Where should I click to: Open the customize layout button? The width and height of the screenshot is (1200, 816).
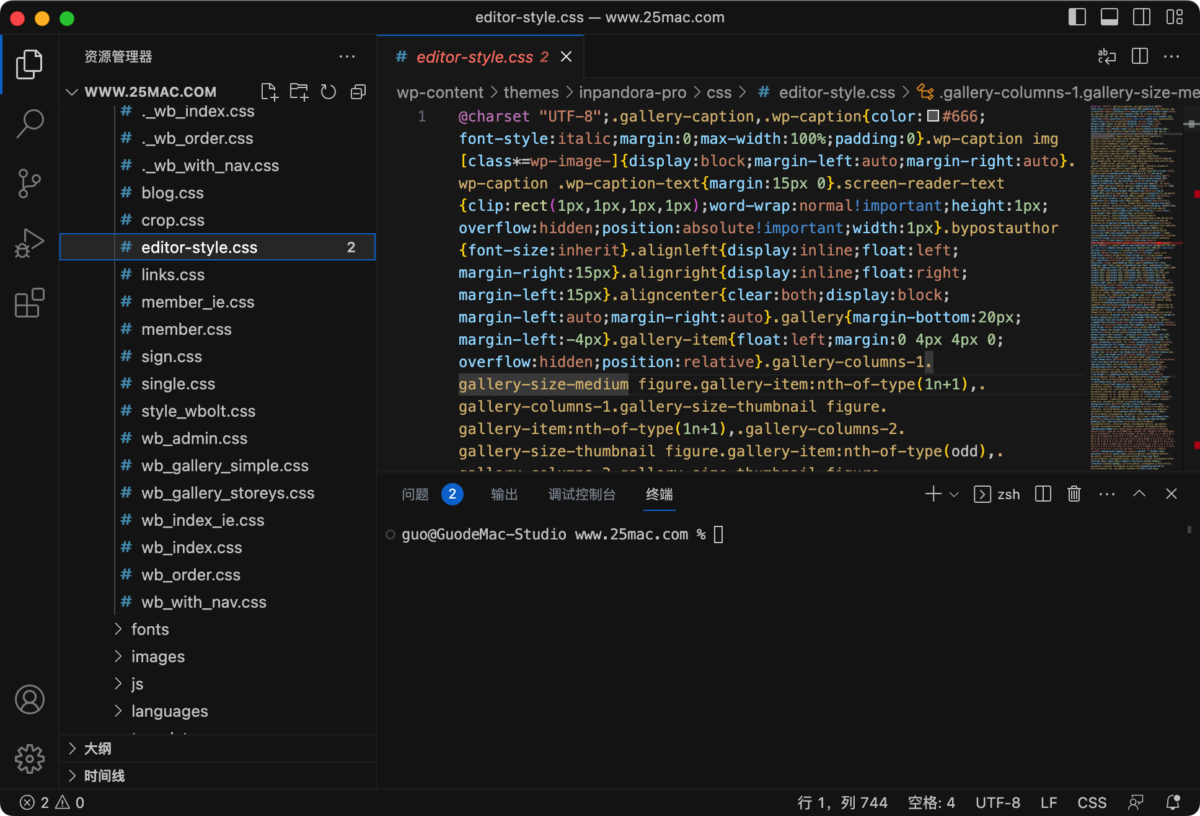click(x=1173, y=17)
